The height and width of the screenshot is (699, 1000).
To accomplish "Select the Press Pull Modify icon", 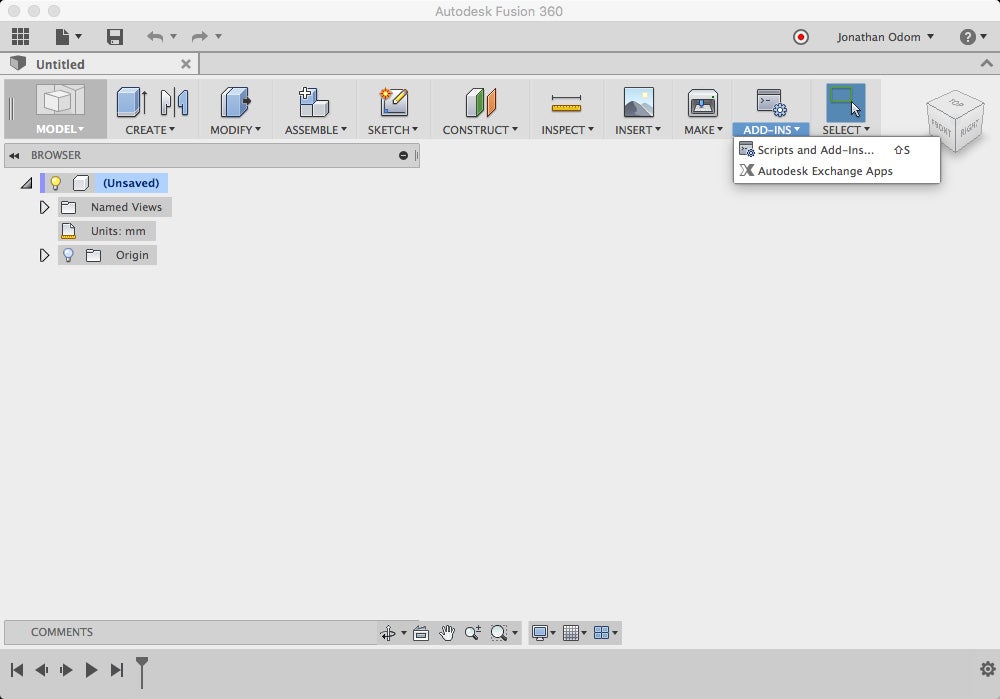I will (235, 102).
